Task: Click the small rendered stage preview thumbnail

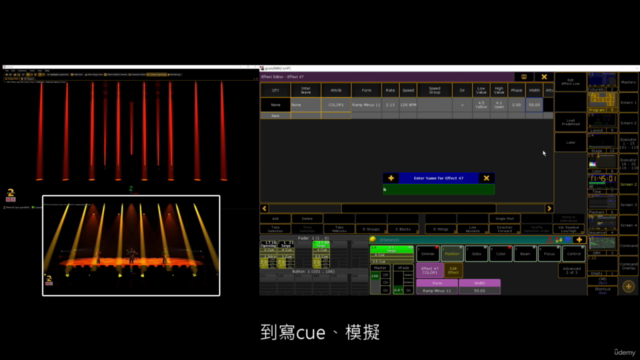Action: [131, 246]
